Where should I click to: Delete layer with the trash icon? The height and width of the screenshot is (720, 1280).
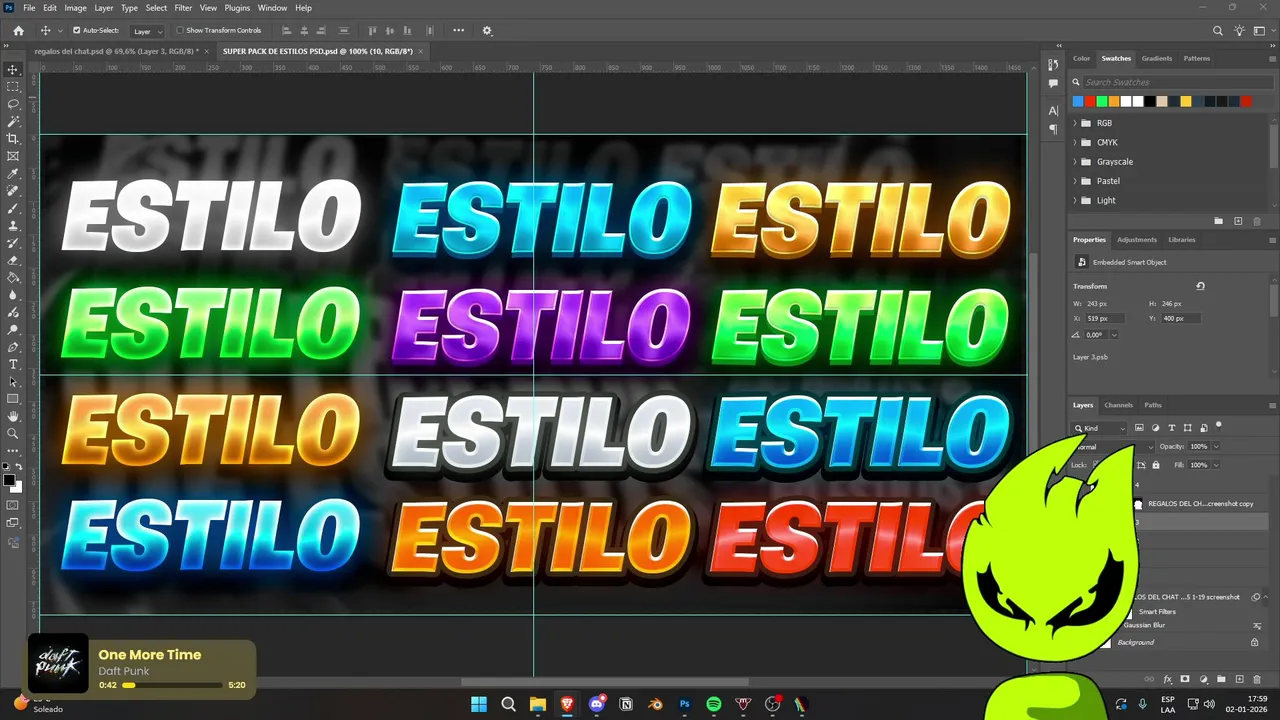tap(1257, 679)
